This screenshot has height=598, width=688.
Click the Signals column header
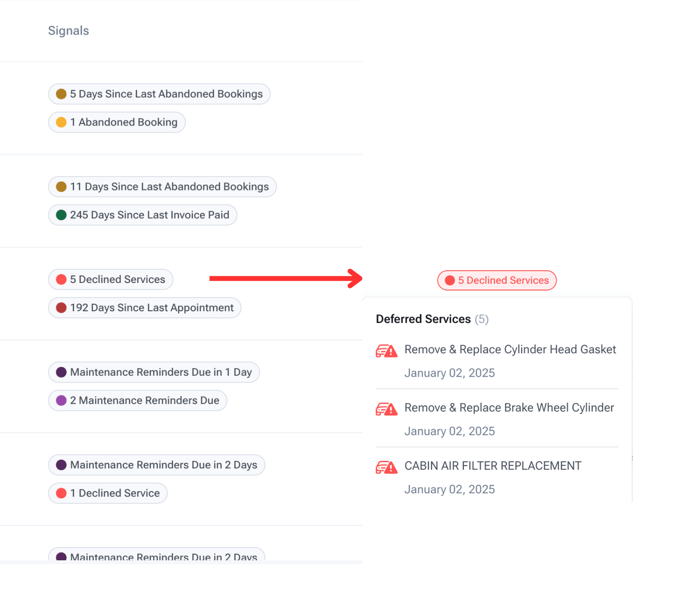[68, 31]
